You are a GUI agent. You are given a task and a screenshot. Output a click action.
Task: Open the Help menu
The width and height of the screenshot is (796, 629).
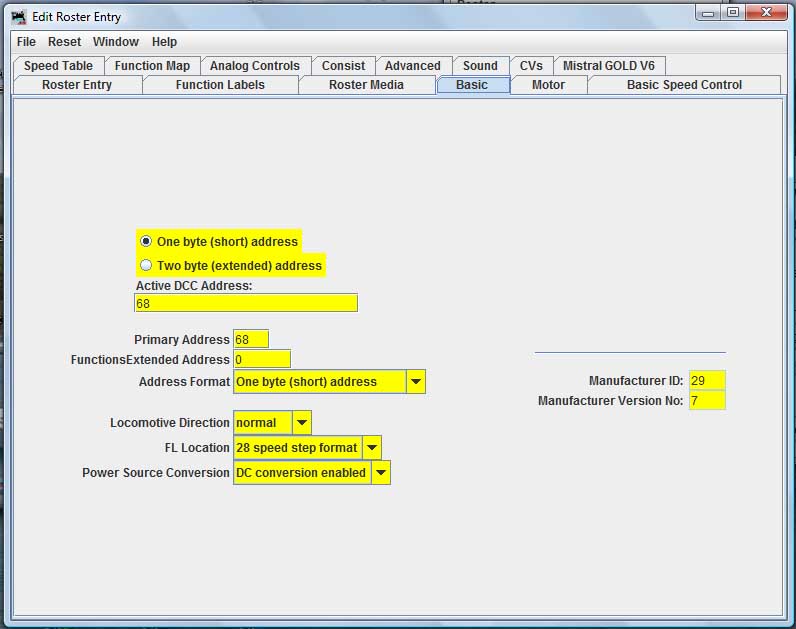click(x=164, y=42)
